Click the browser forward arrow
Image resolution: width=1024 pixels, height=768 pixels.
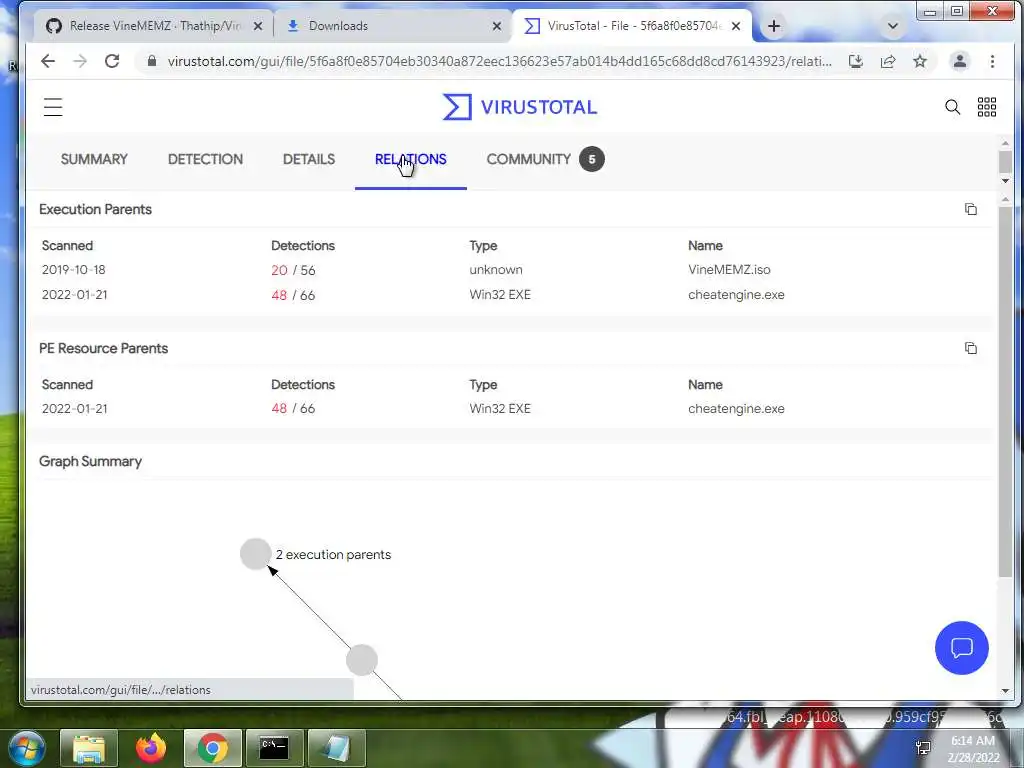(80, 61)
